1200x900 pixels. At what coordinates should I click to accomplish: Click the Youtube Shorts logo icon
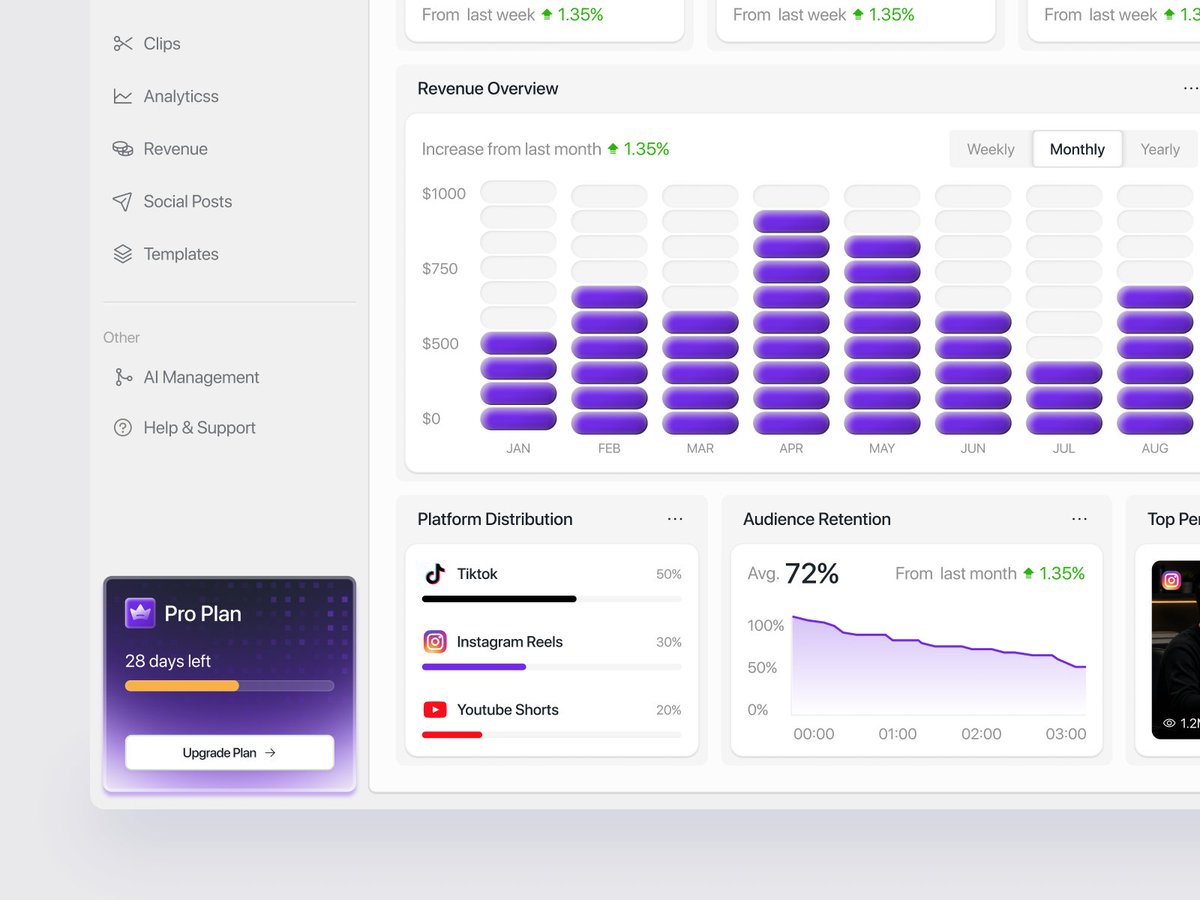tap(434, 710)
